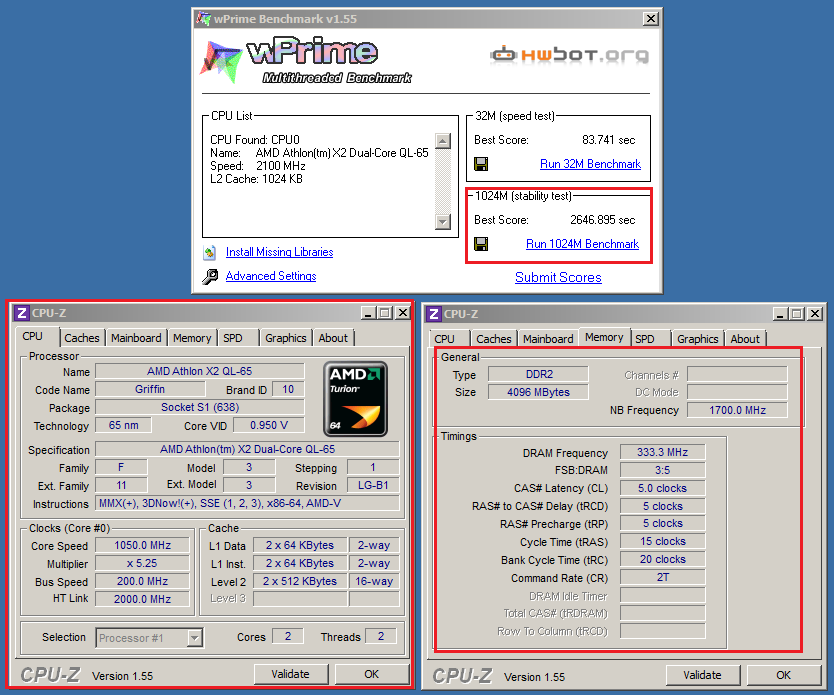Click Validate in right CPU-Z window

[x=702, y=675]
